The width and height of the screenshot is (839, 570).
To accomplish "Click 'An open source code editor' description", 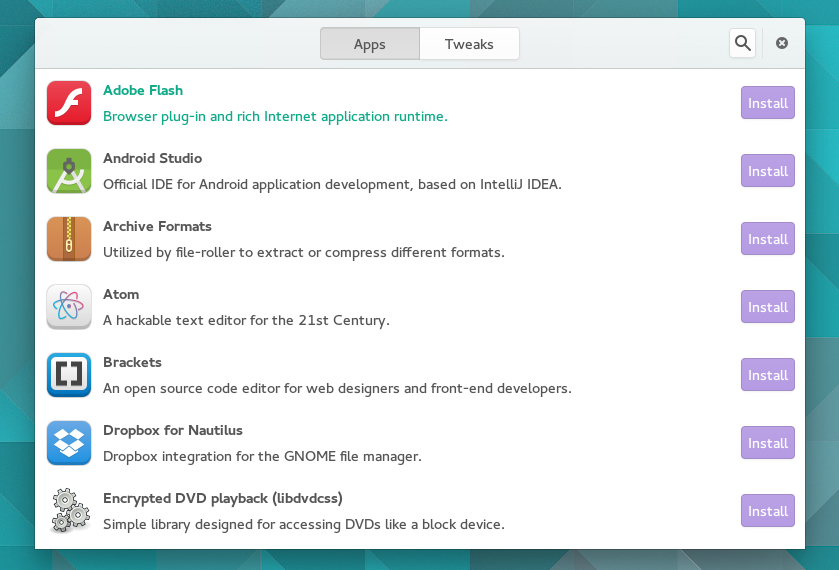I will 337,389.
